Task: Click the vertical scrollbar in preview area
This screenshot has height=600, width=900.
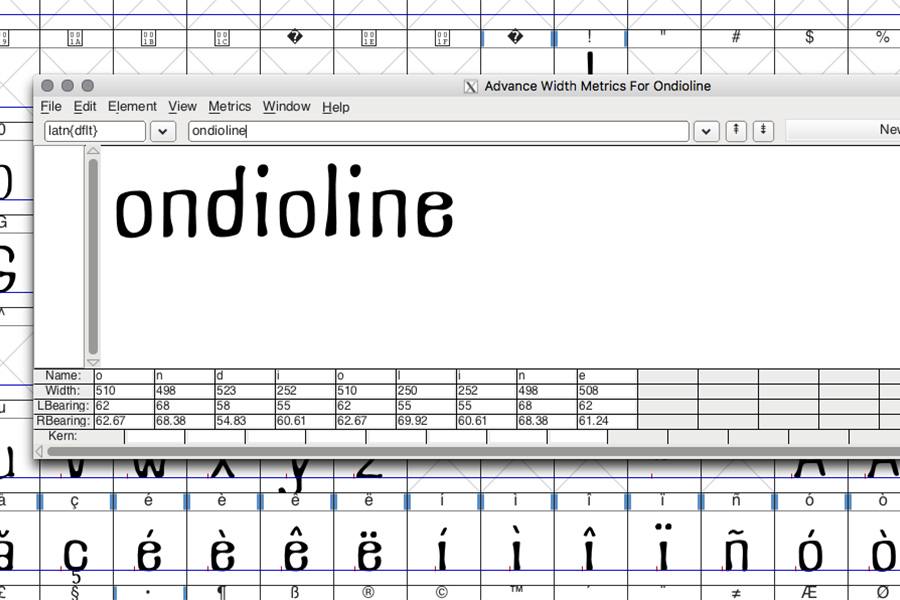Action: click(93, 257)
